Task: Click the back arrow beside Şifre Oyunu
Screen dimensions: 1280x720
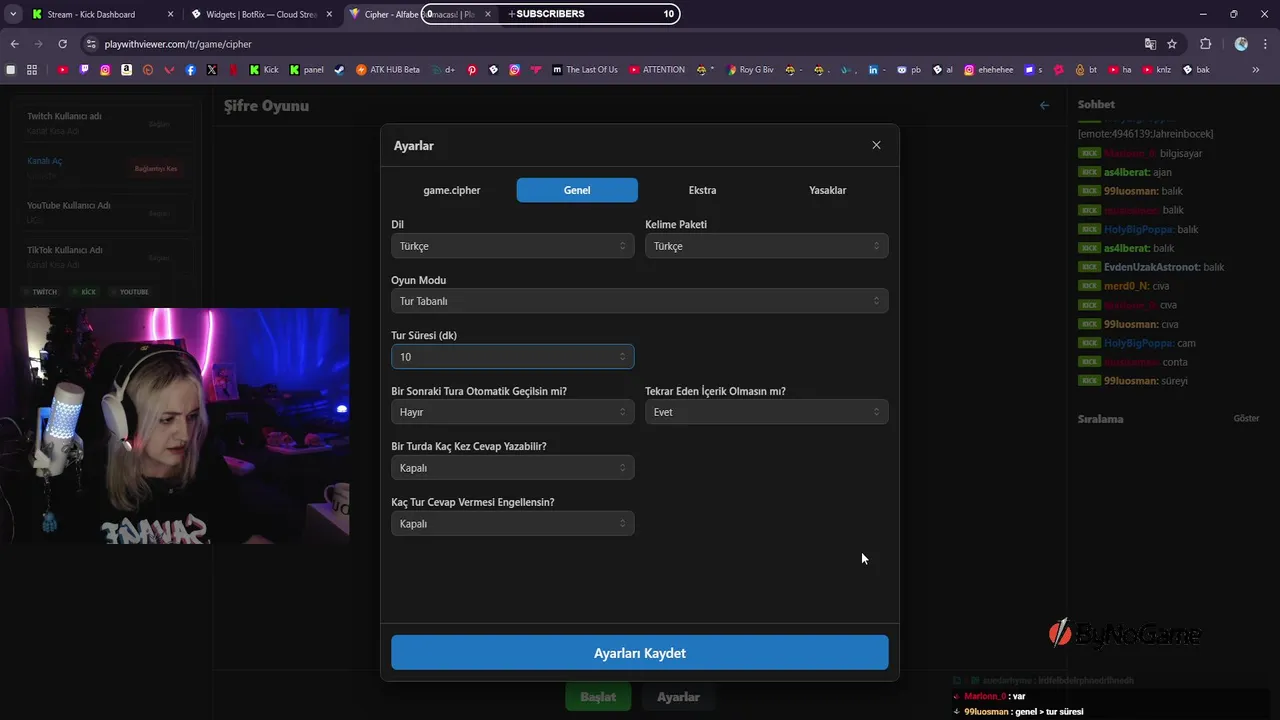Action: (x=1044, y=105)
